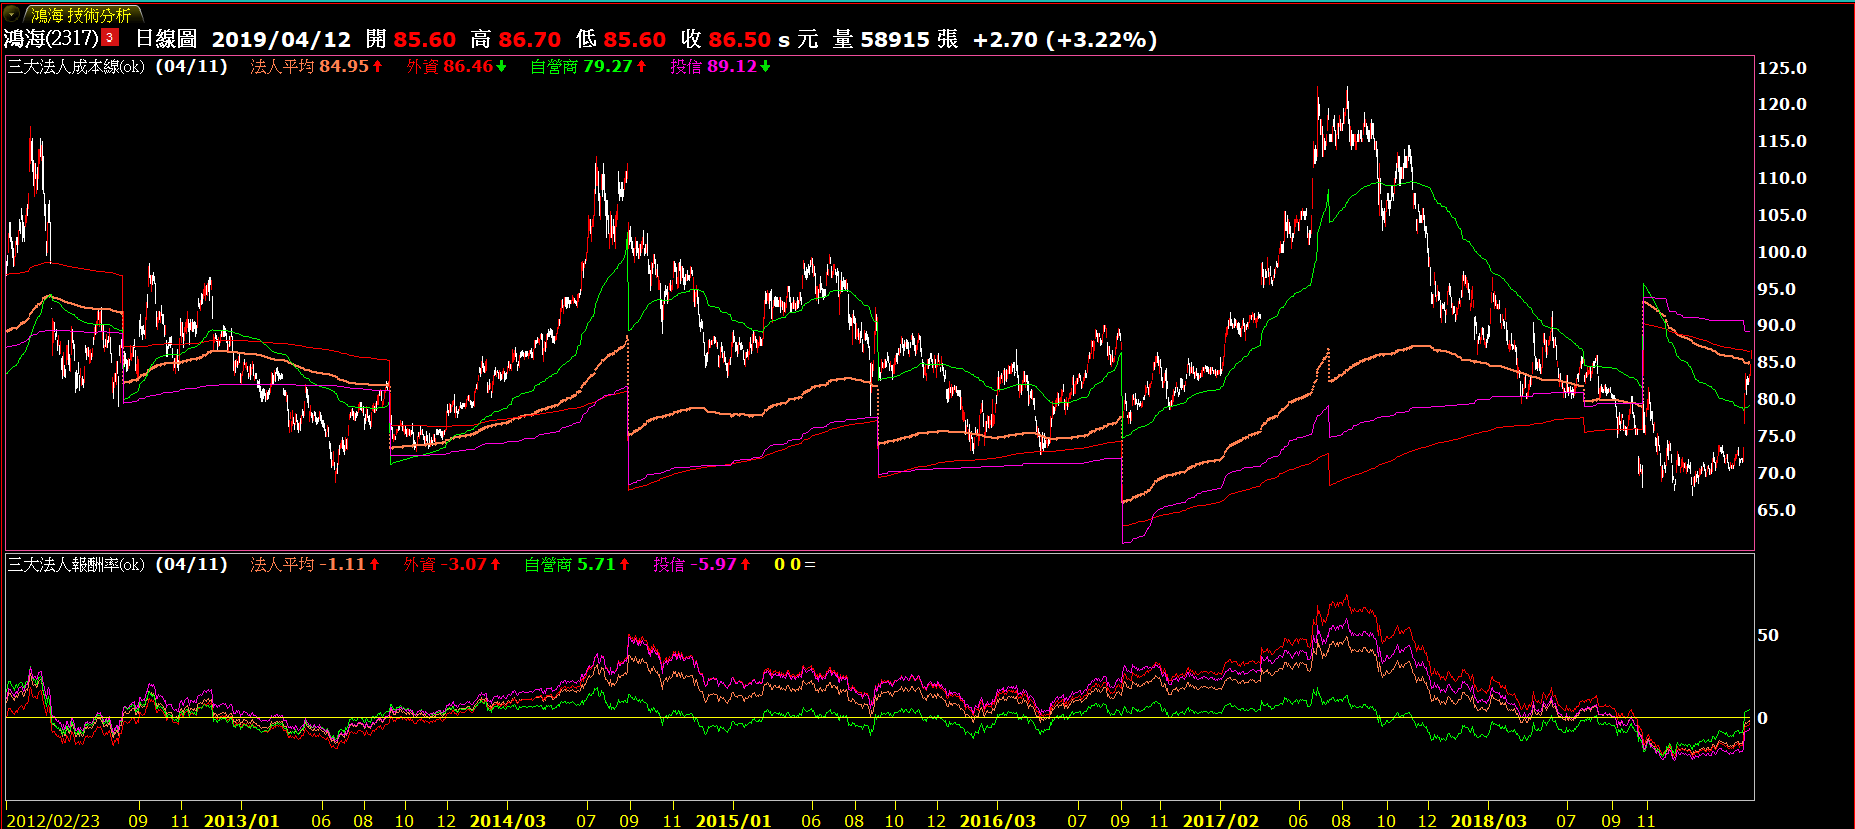
Task: Click the red up arrow after 法人平均 84.95
Action: (378, 67)
